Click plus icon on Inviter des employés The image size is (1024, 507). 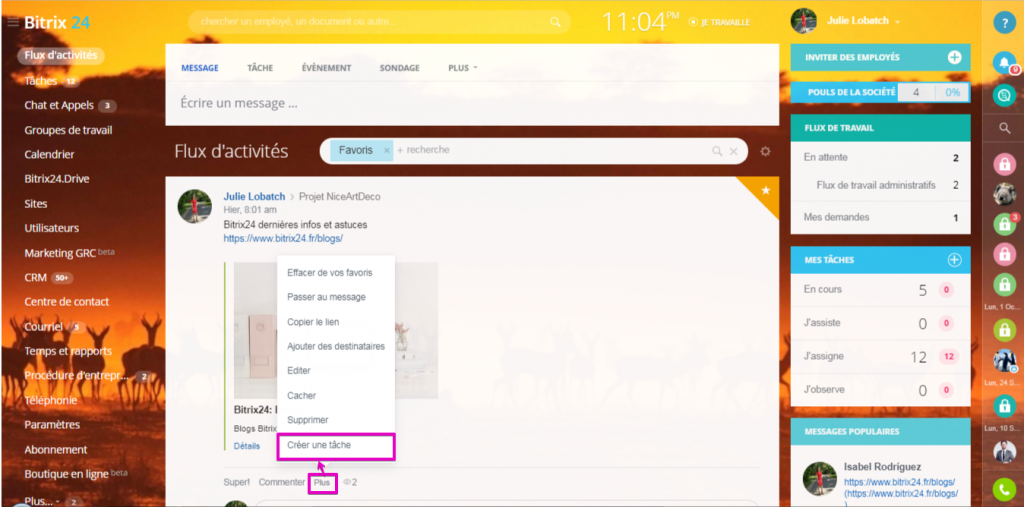954,57
